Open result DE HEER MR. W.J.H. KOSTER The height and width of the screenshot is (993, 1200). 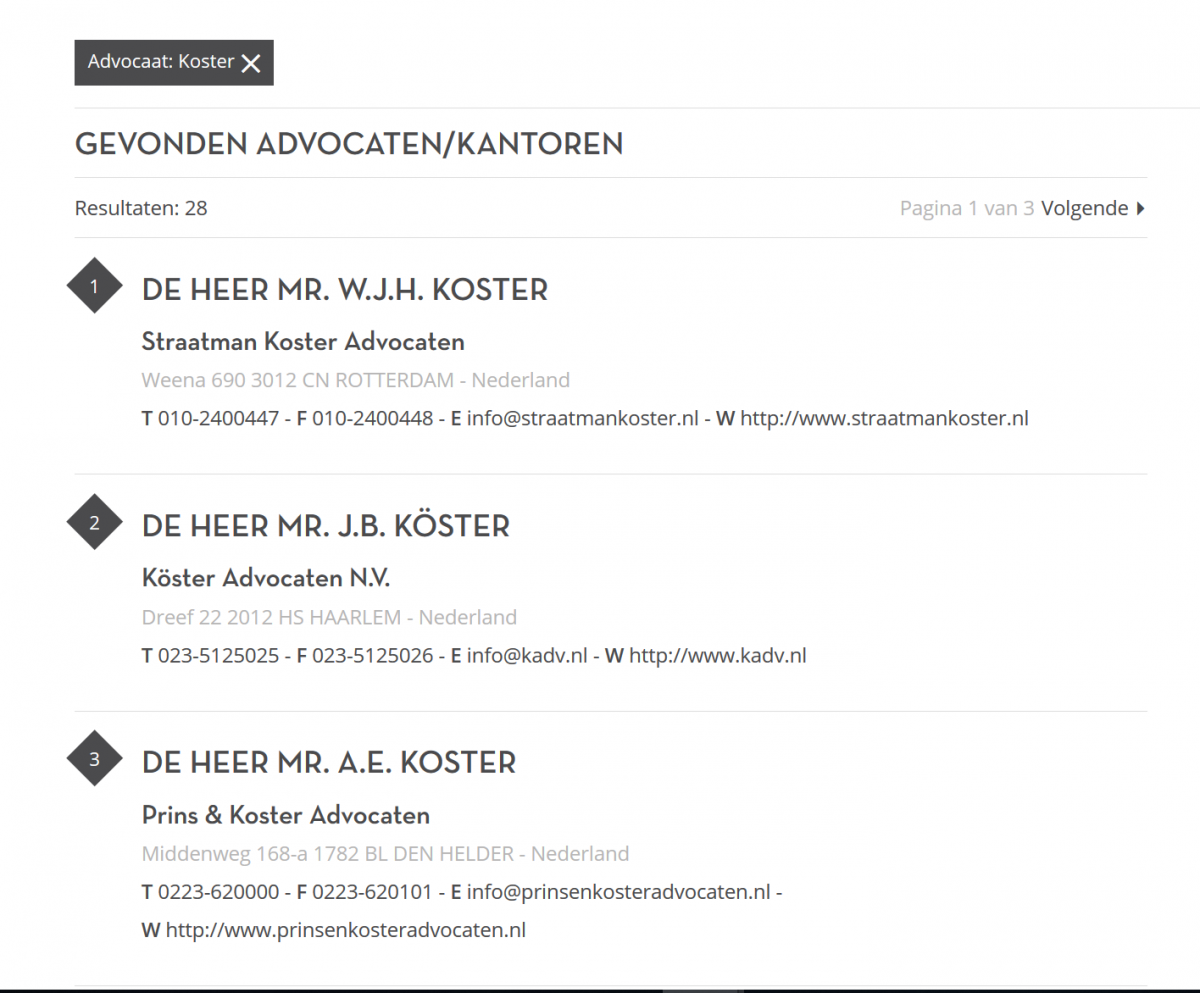[345, 290]
